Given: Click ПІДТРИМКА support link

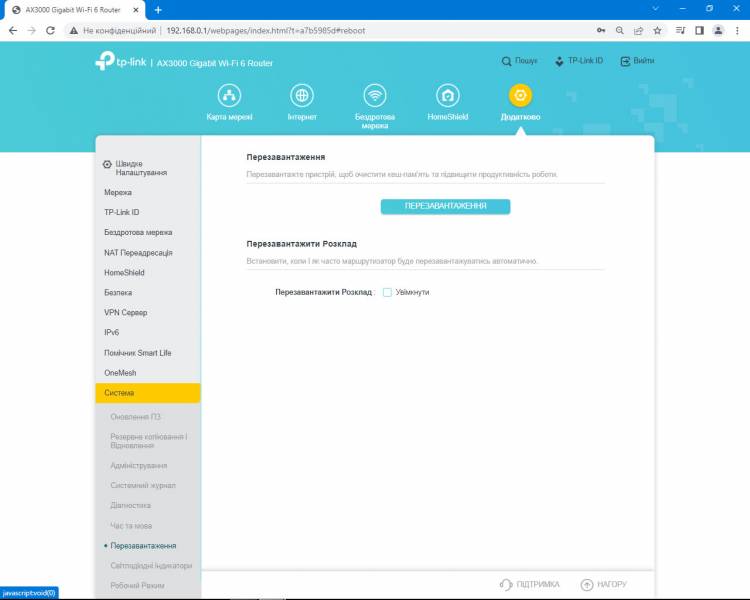Looking at the screenshot, I should point(529,584).
